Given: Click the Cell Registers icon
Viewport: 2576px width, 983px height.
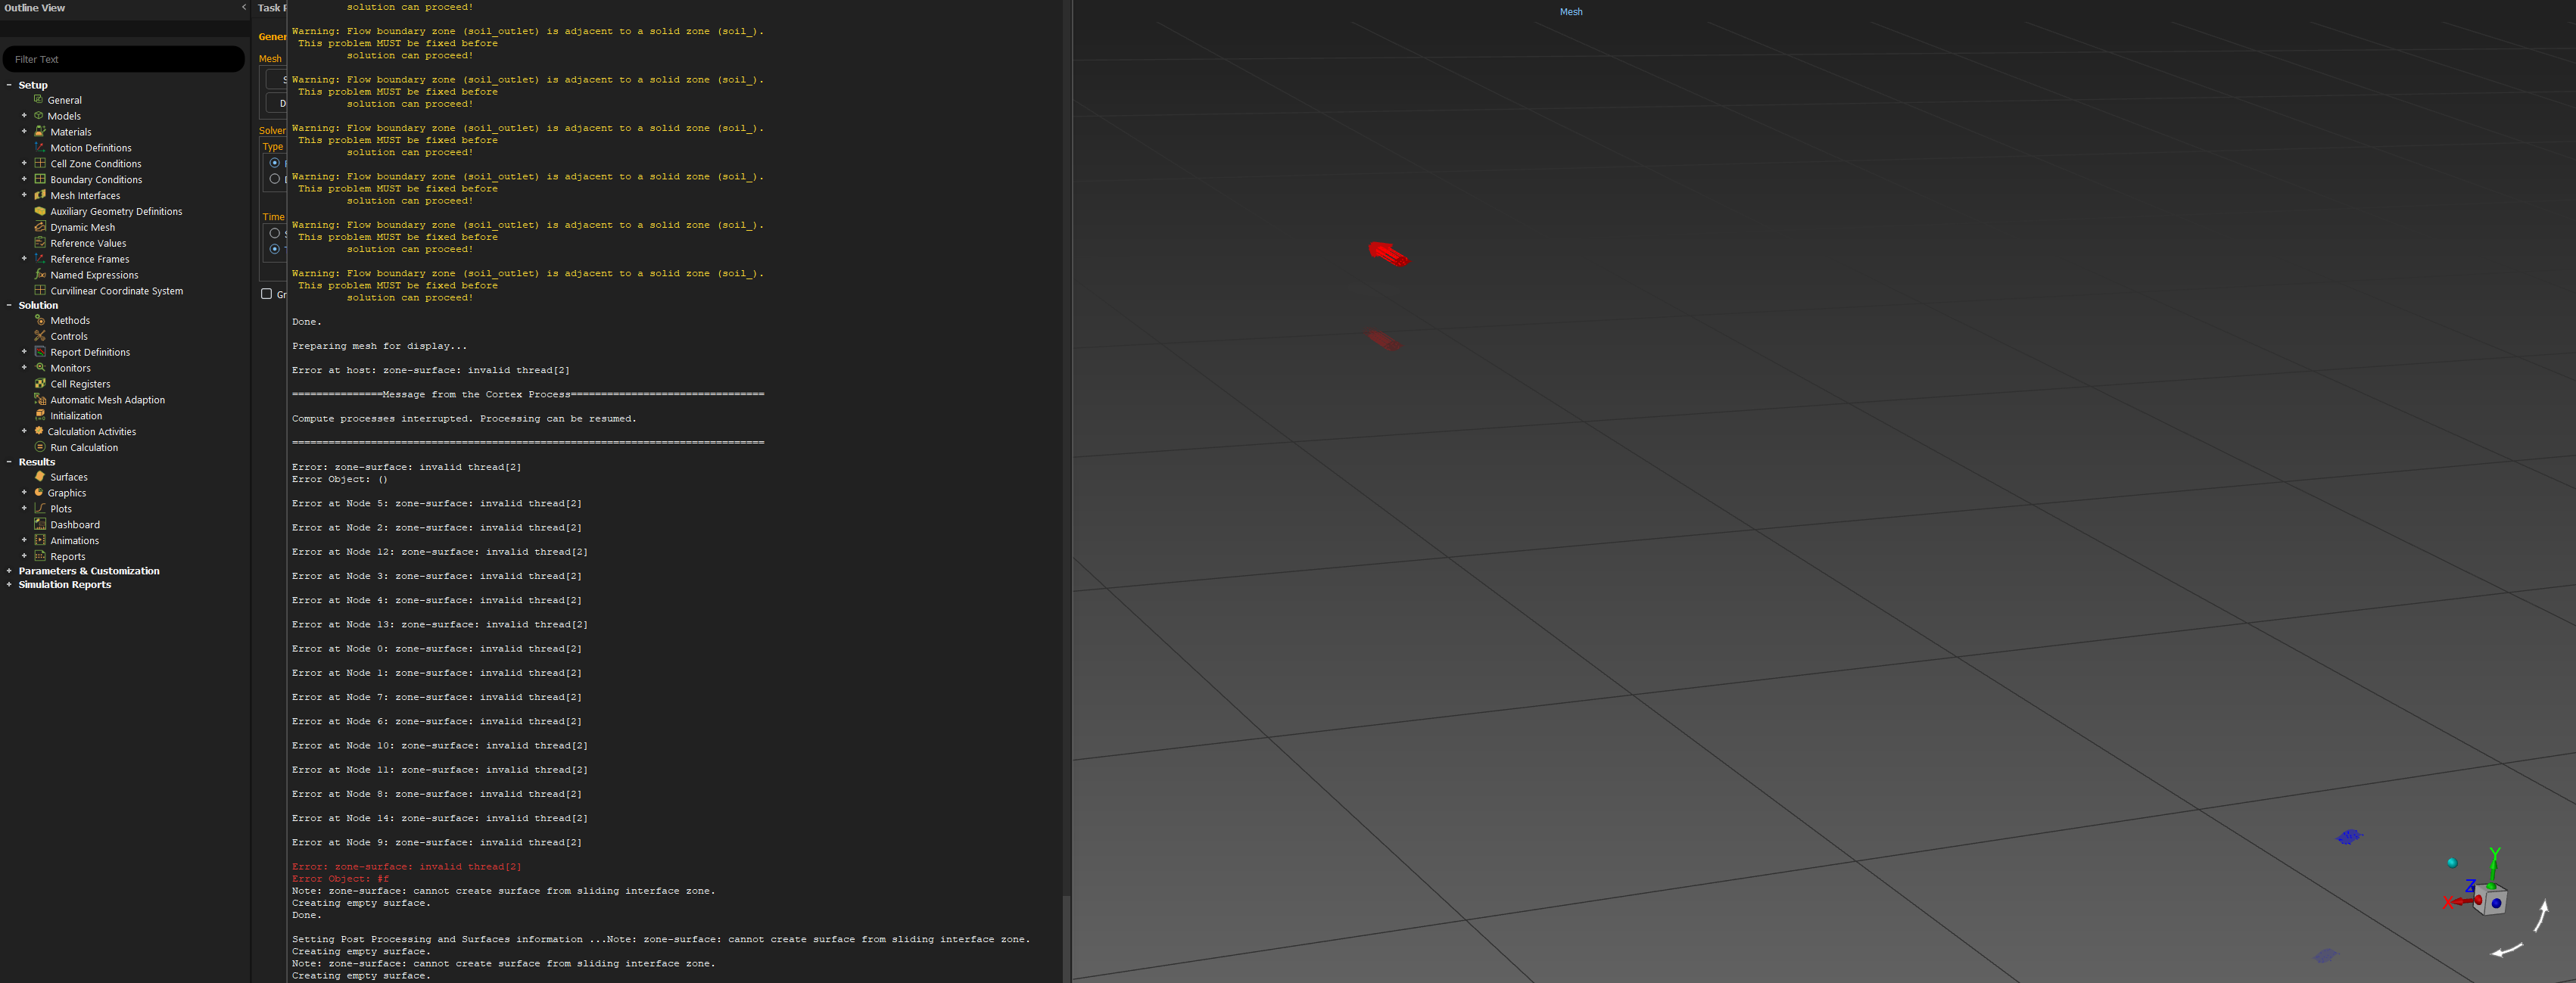Looking at the screenshot, I should [40, 383].
